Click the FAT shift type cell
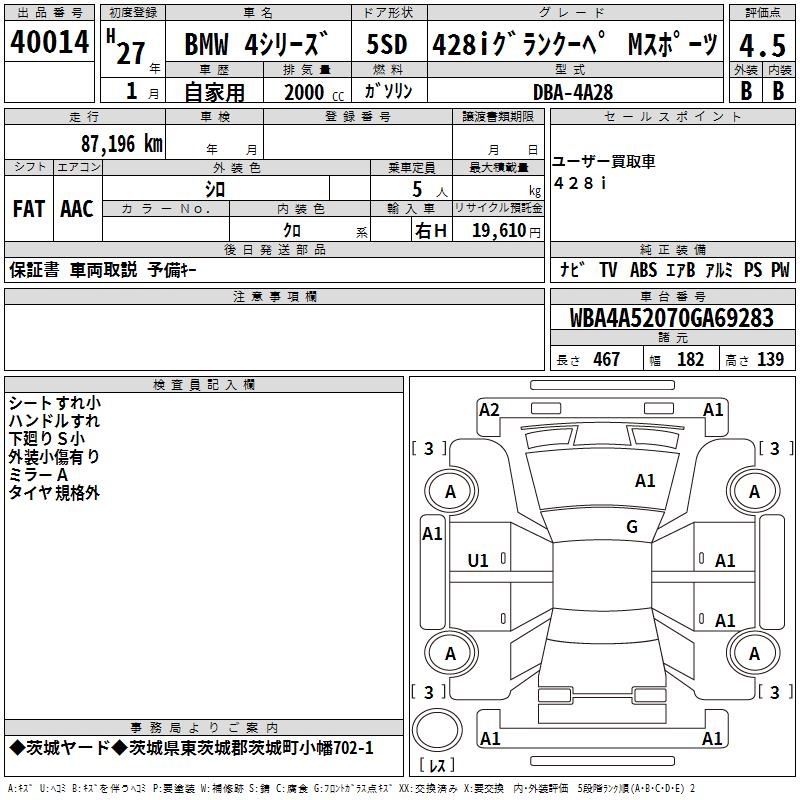 click(x=28, y=209)
